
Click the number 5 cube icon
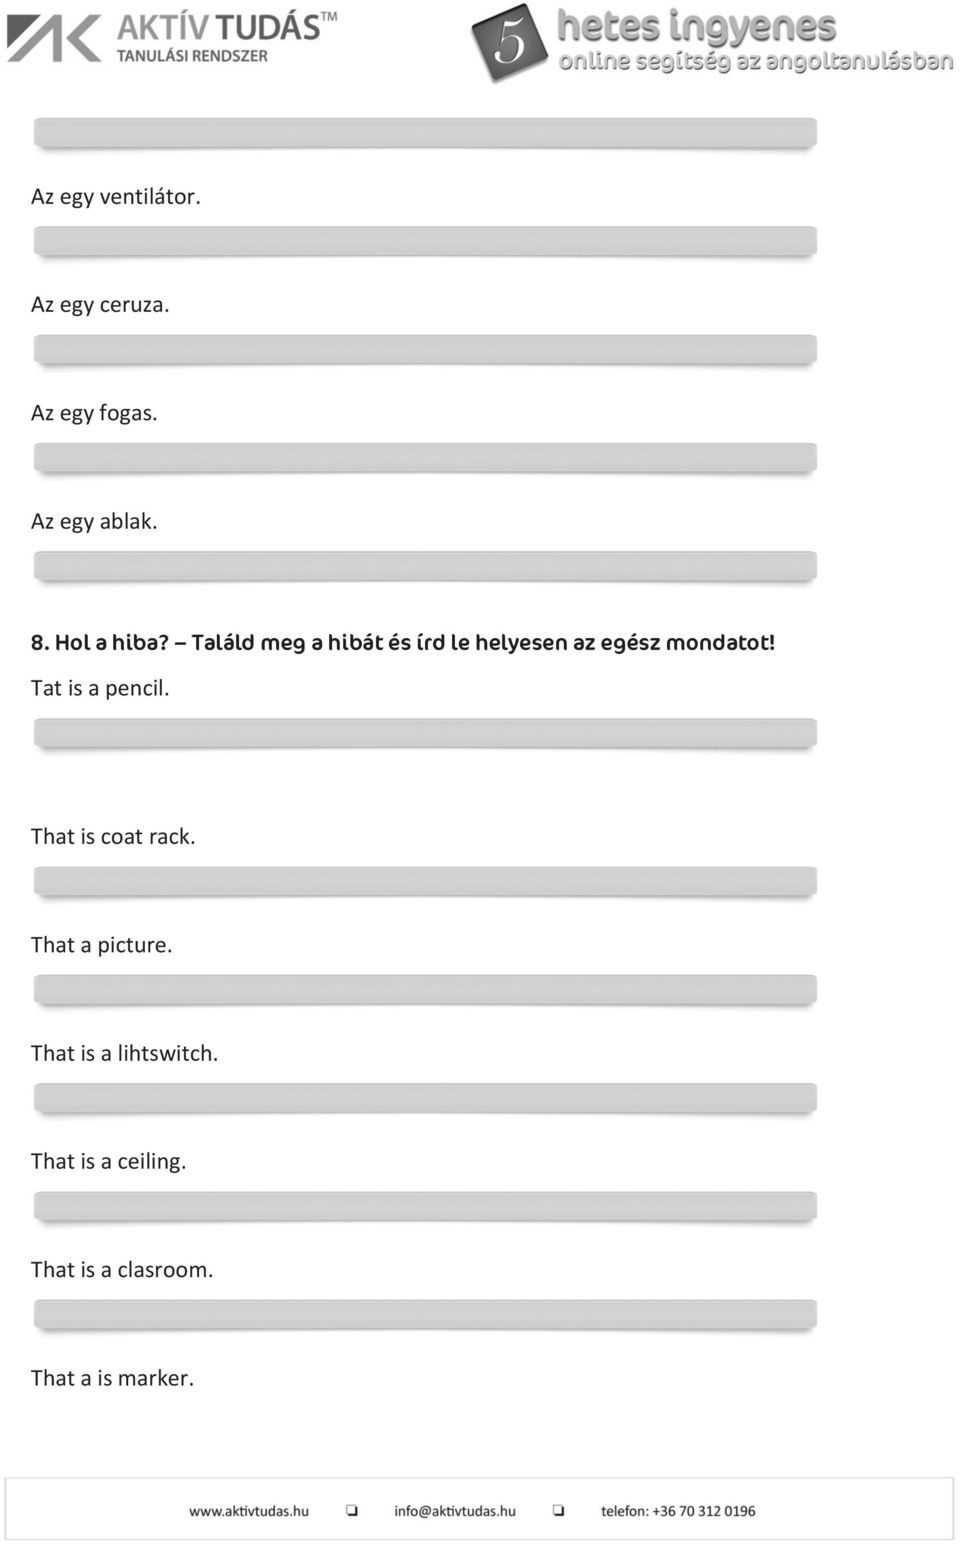click(x=510, y=42)
